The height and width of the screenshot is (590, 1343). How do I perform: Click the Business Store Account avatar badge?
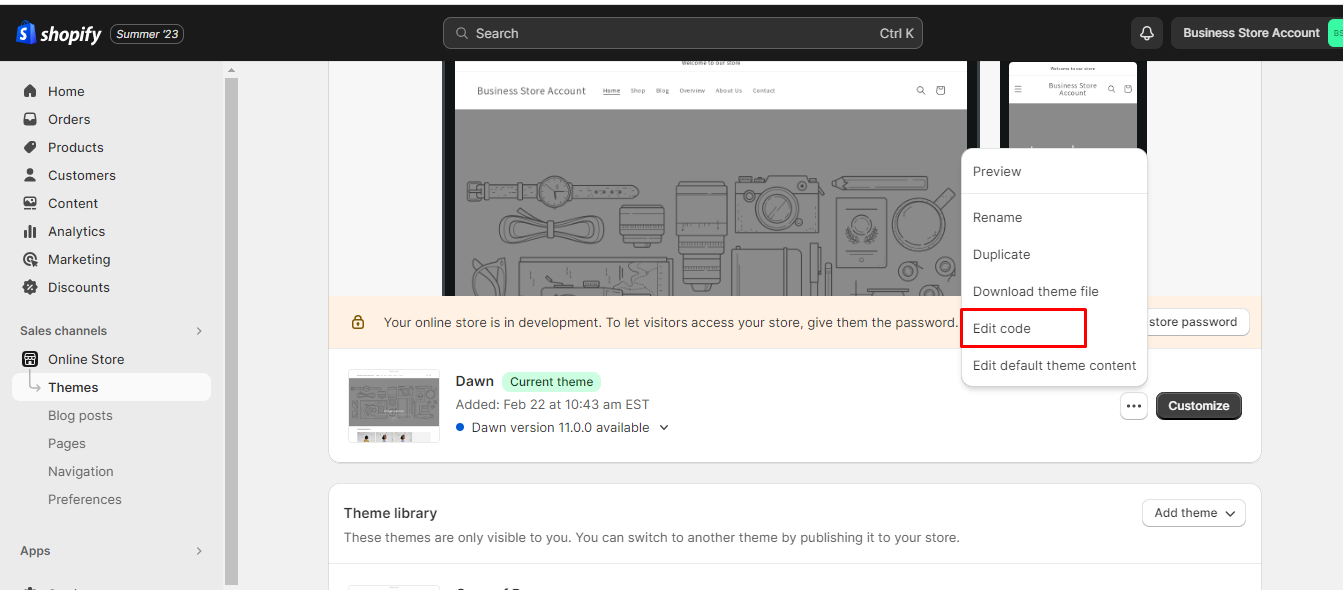coord(1335,33)
